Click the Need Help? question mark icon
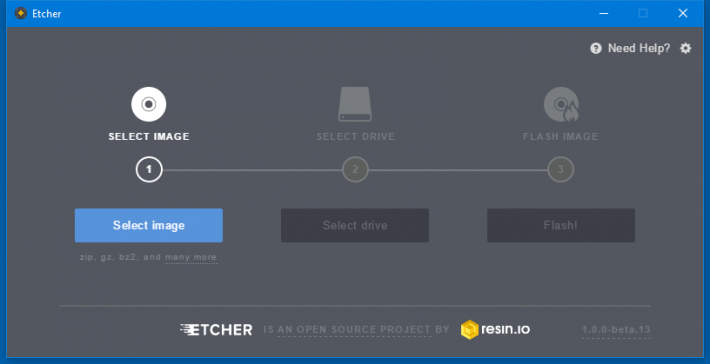The height and width of the screenshot is (364, 710). [x=596, y=48]
